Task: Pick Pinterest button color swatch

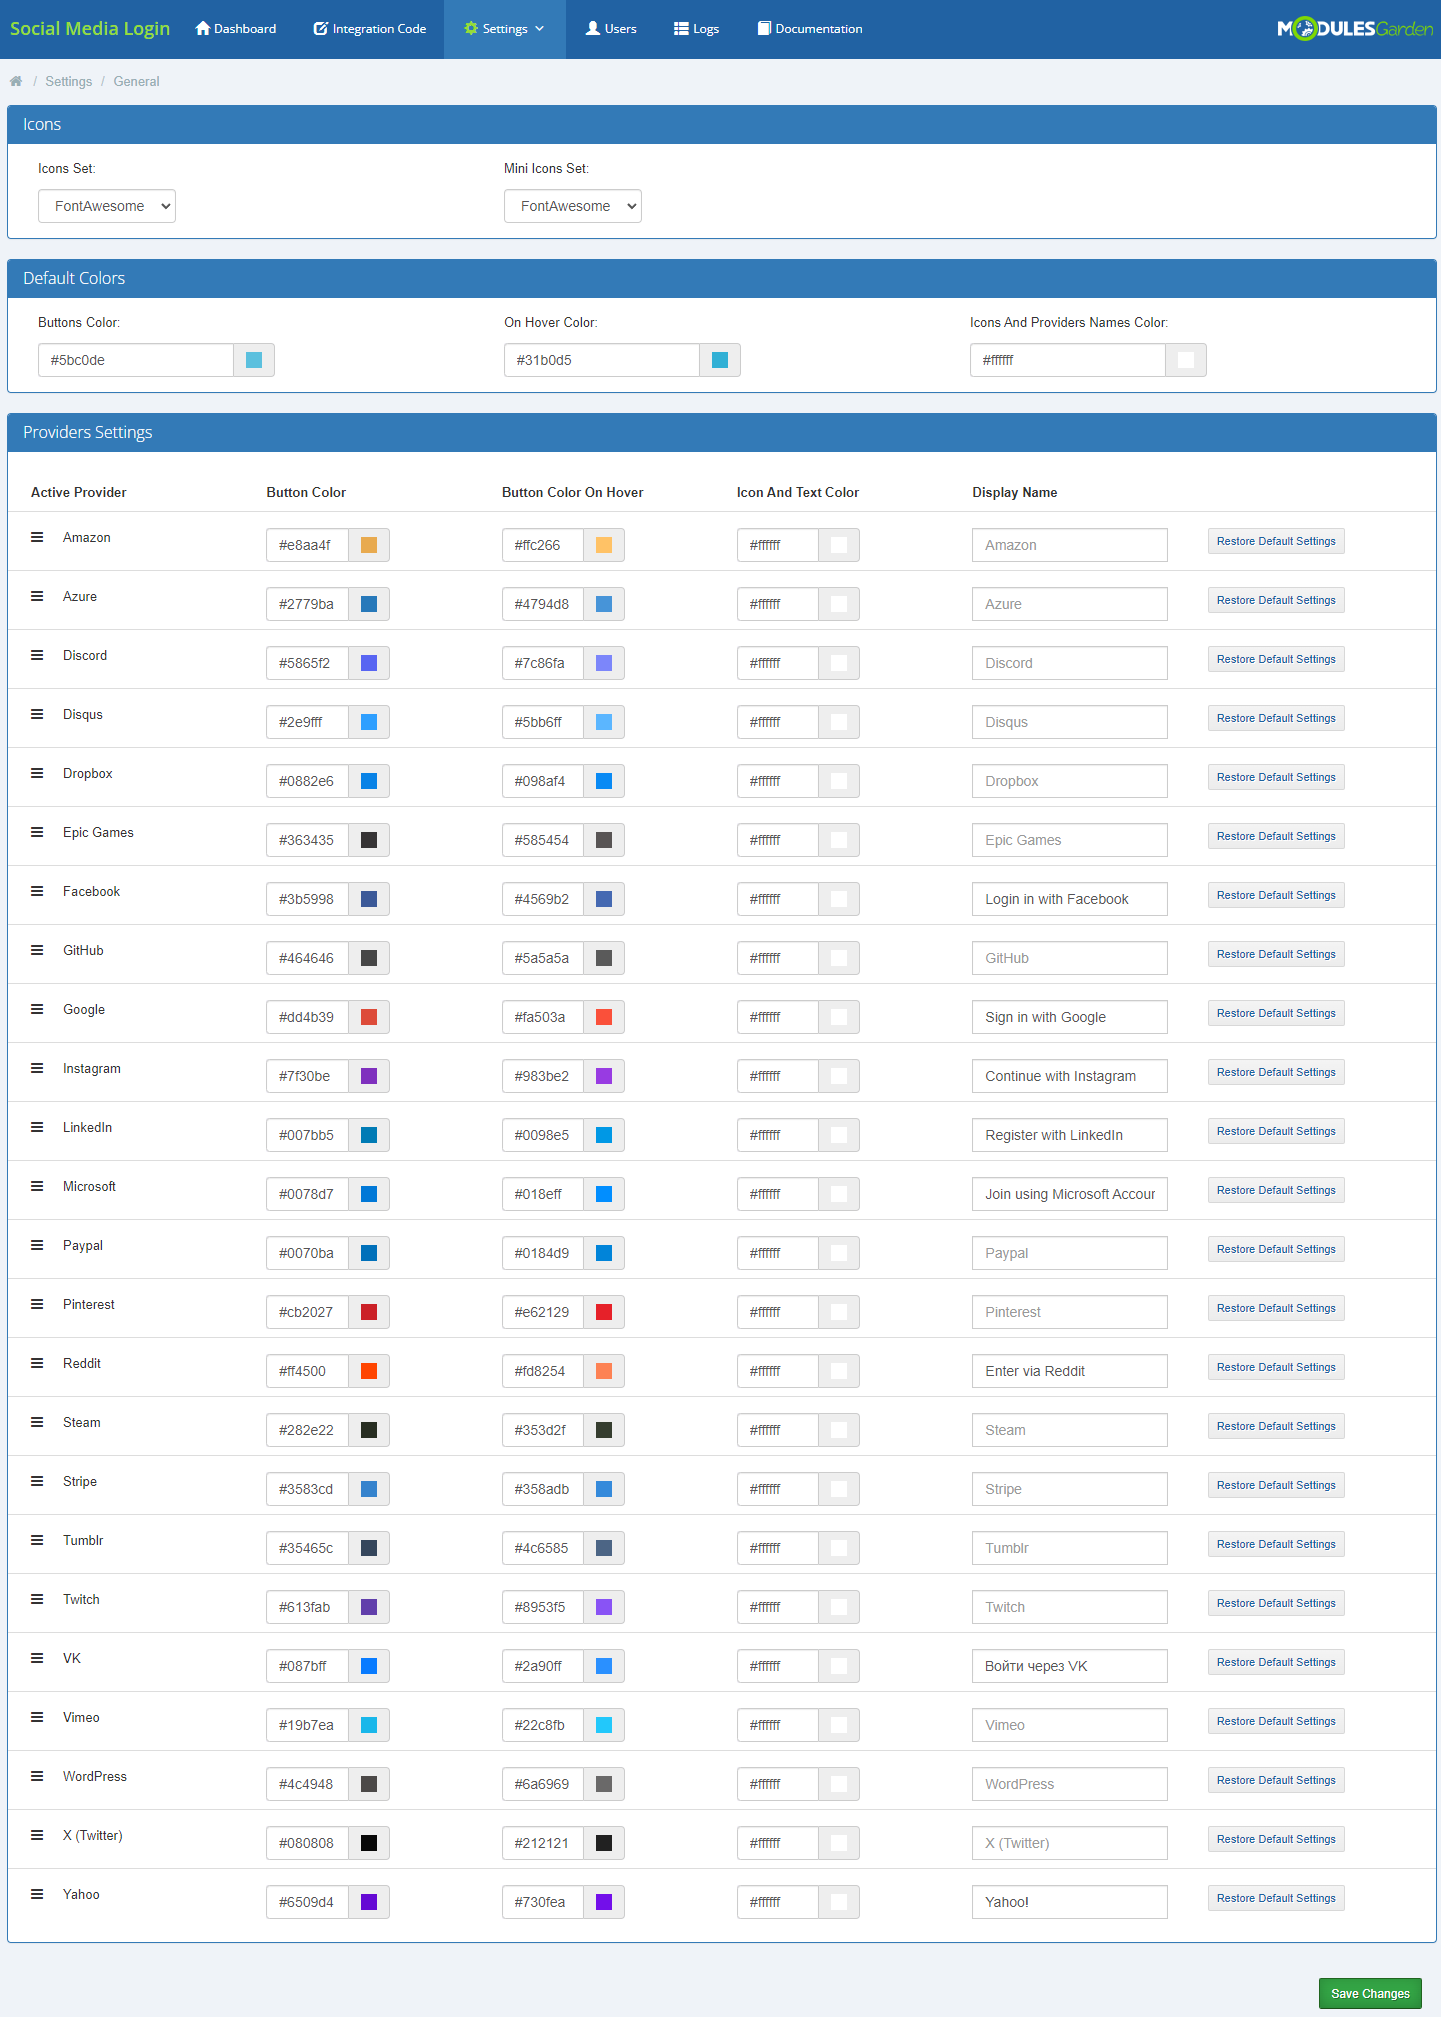Action: [369, 1312]
